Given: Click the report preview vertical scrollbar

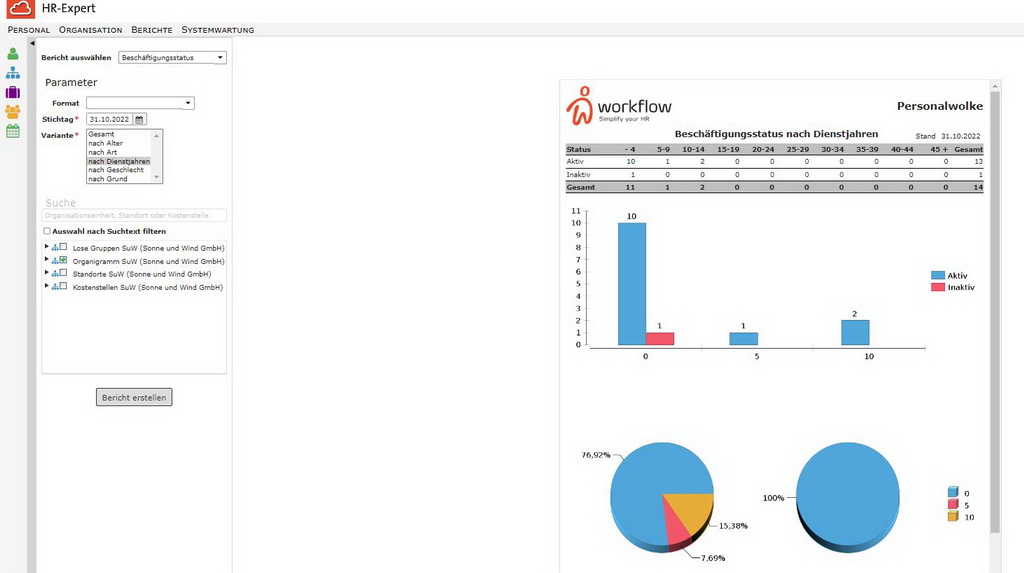Looking at the screenshot, I should 995,312.
